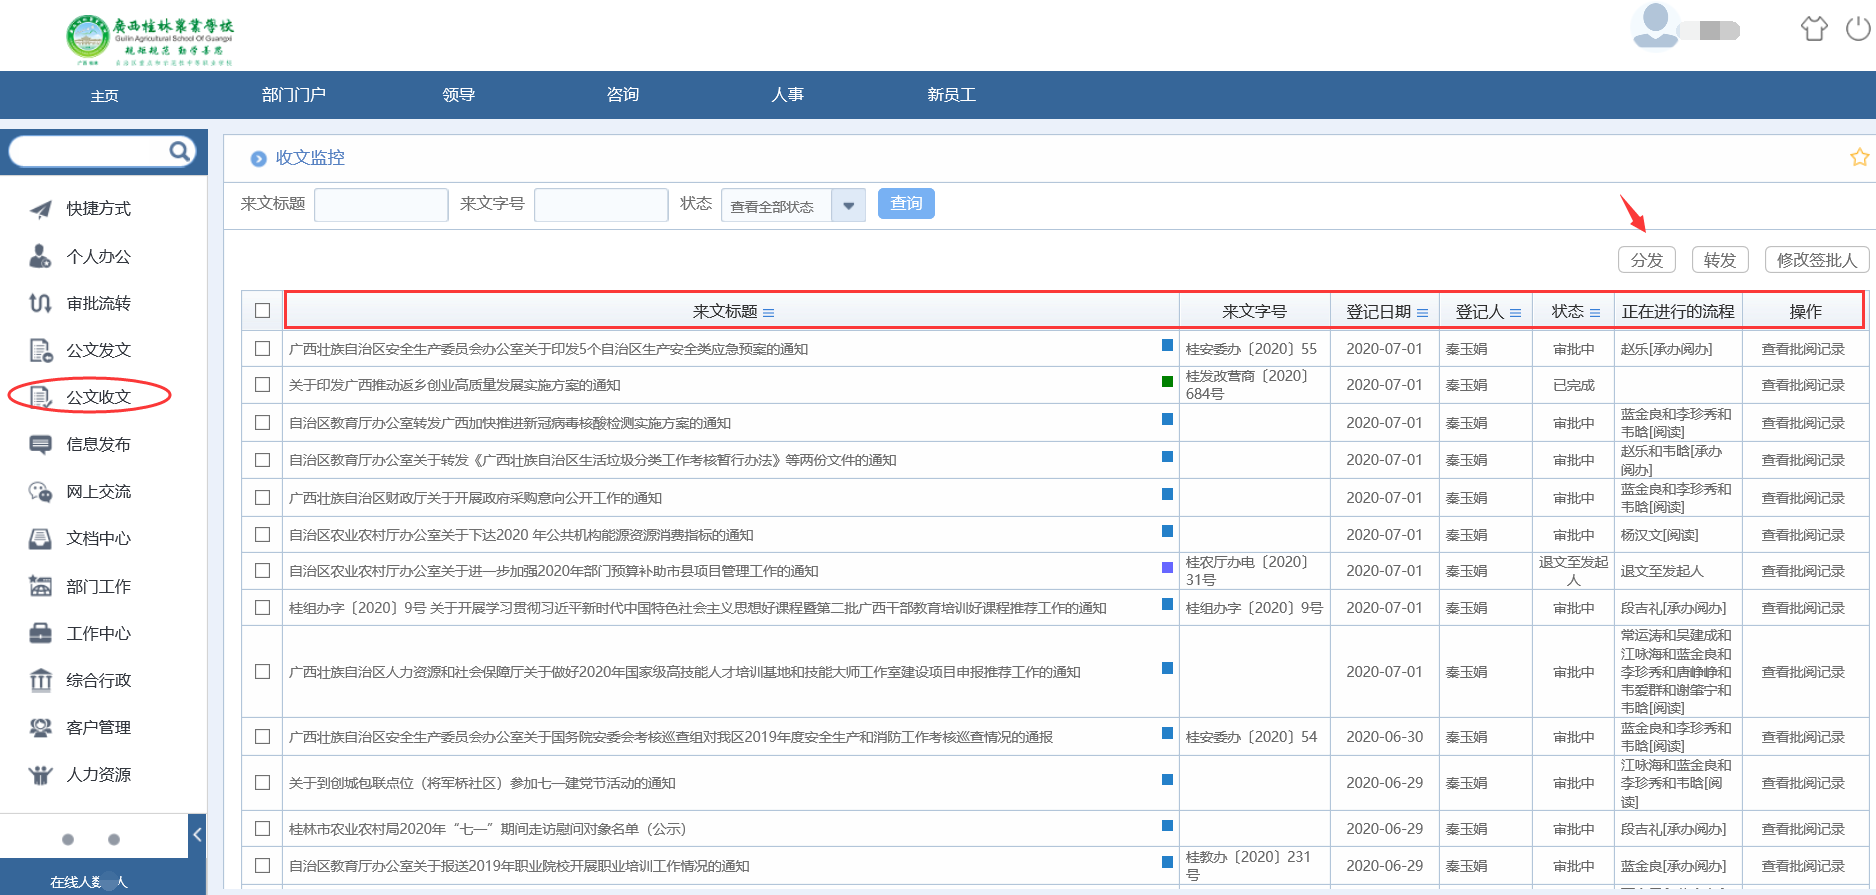The height and width of the screenshot is (895, 1876).
Task: Open the shirt theme icon
Action: [x=1814, y=29]
